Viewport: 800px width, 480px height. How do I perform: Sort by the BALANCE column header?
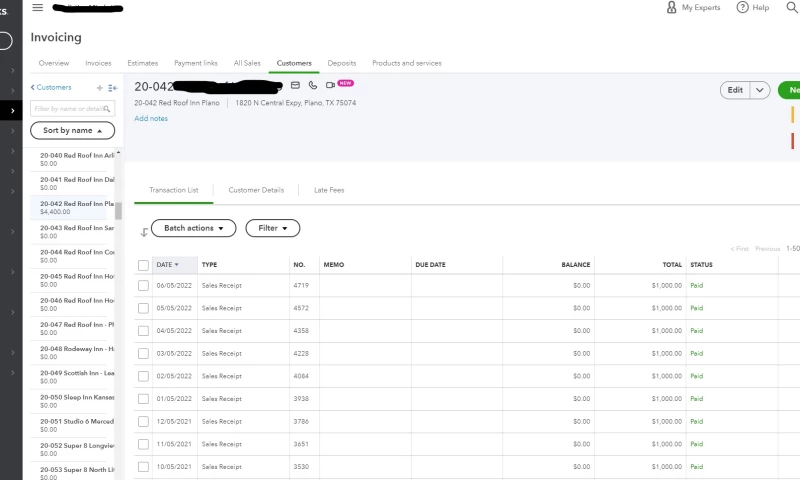pyautogui.click(x=576, y=265)
